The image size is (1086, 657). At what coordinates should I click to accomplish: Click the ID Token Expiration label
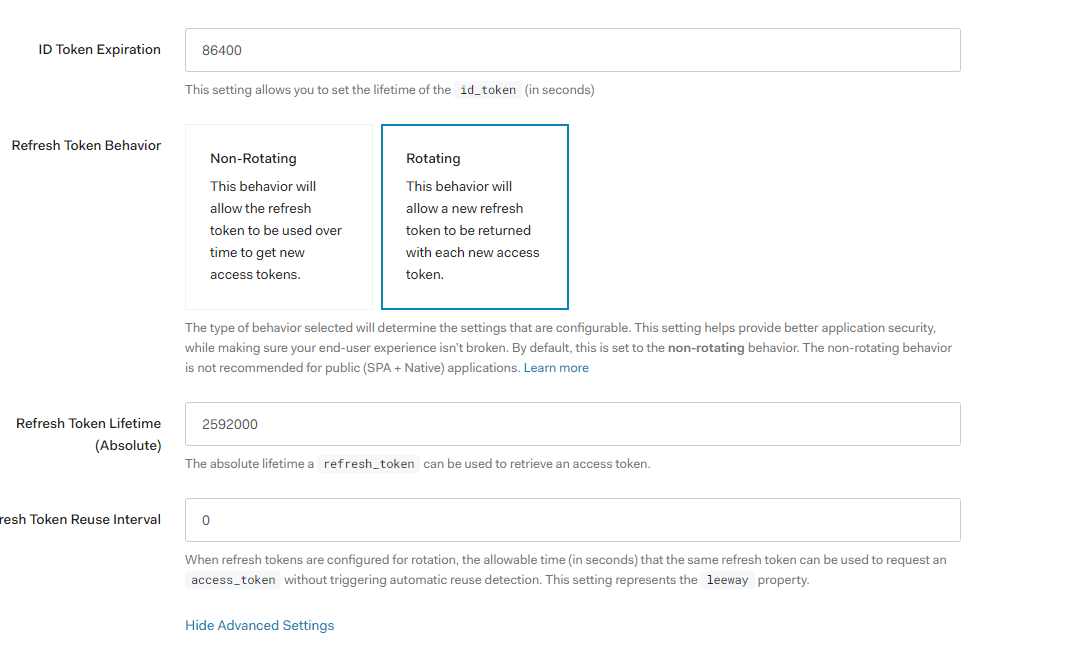[99, 49]
